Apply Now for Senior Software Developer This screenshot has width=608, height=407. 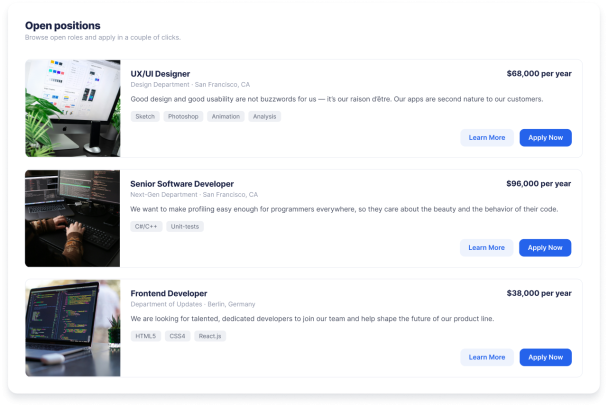pyautogui.click(x=545, y=248)
